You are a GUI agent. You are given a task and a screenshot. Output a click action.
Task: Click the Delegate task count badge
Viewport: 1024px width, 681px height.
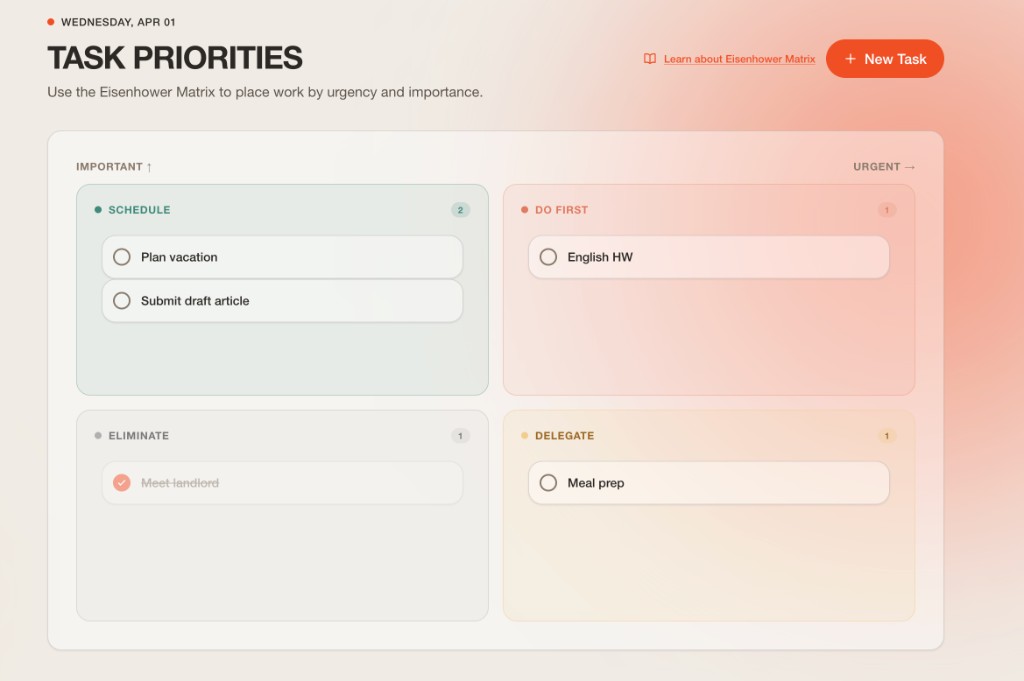click(x=887, y=436)
